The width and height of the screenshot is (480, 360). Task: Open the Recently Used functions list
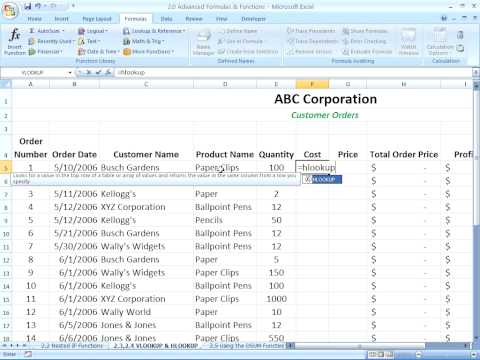51,41
